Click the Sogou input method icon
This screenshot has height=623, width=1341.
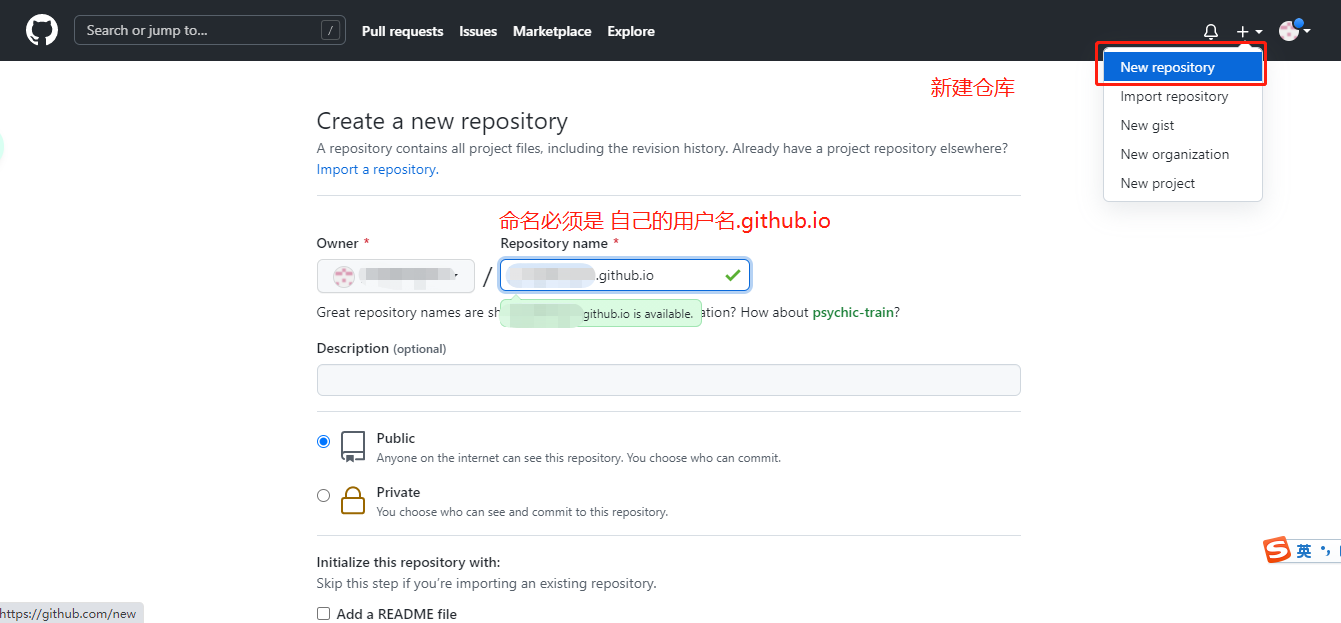point(1276,550)
